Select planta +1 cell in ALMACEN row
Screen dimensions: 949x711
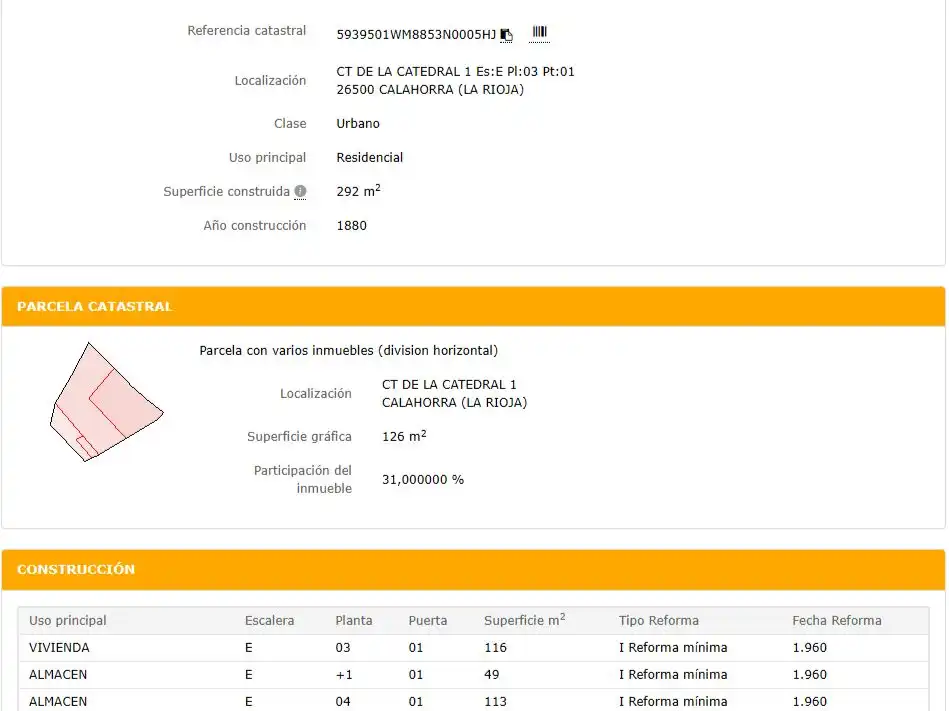344,675
